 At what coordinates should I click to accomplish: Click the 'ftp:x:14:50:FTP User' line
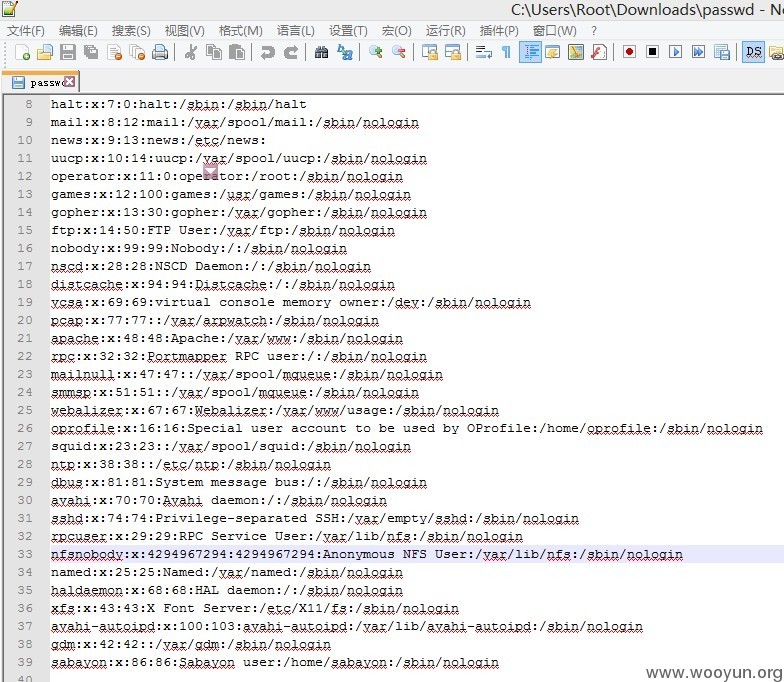pos(223,230)
